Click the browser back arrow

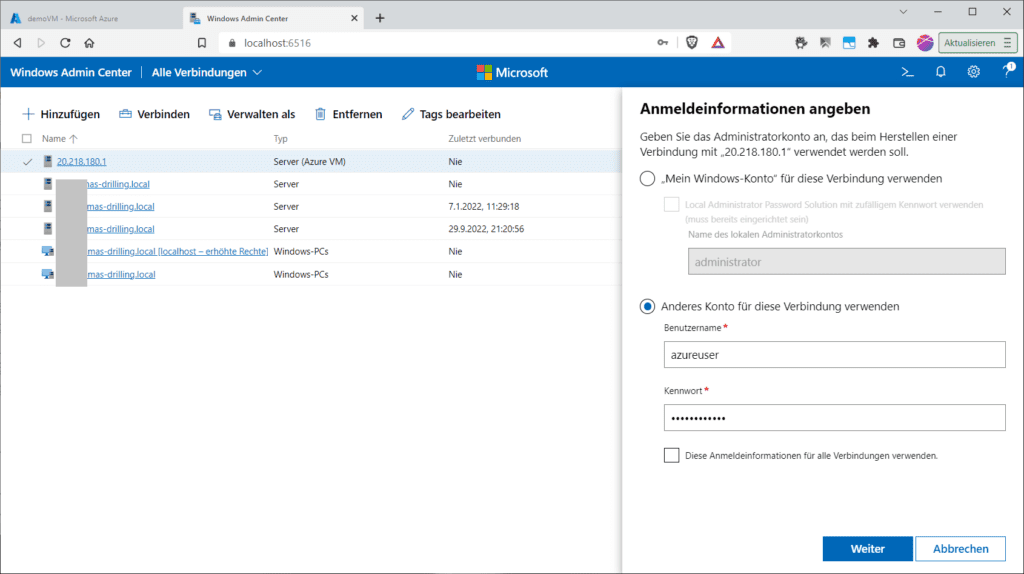(x=18, y=43)
